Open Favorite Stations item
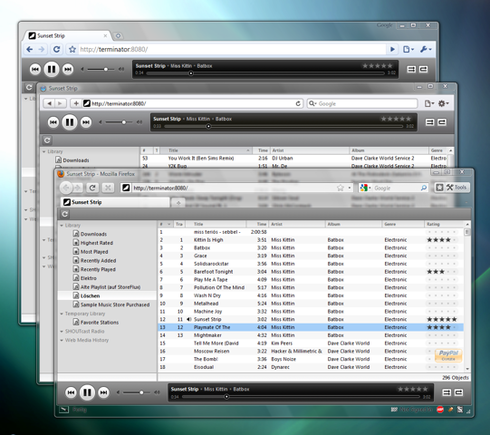The width and height of the screenshot is (490, 435). coord(96,322)
